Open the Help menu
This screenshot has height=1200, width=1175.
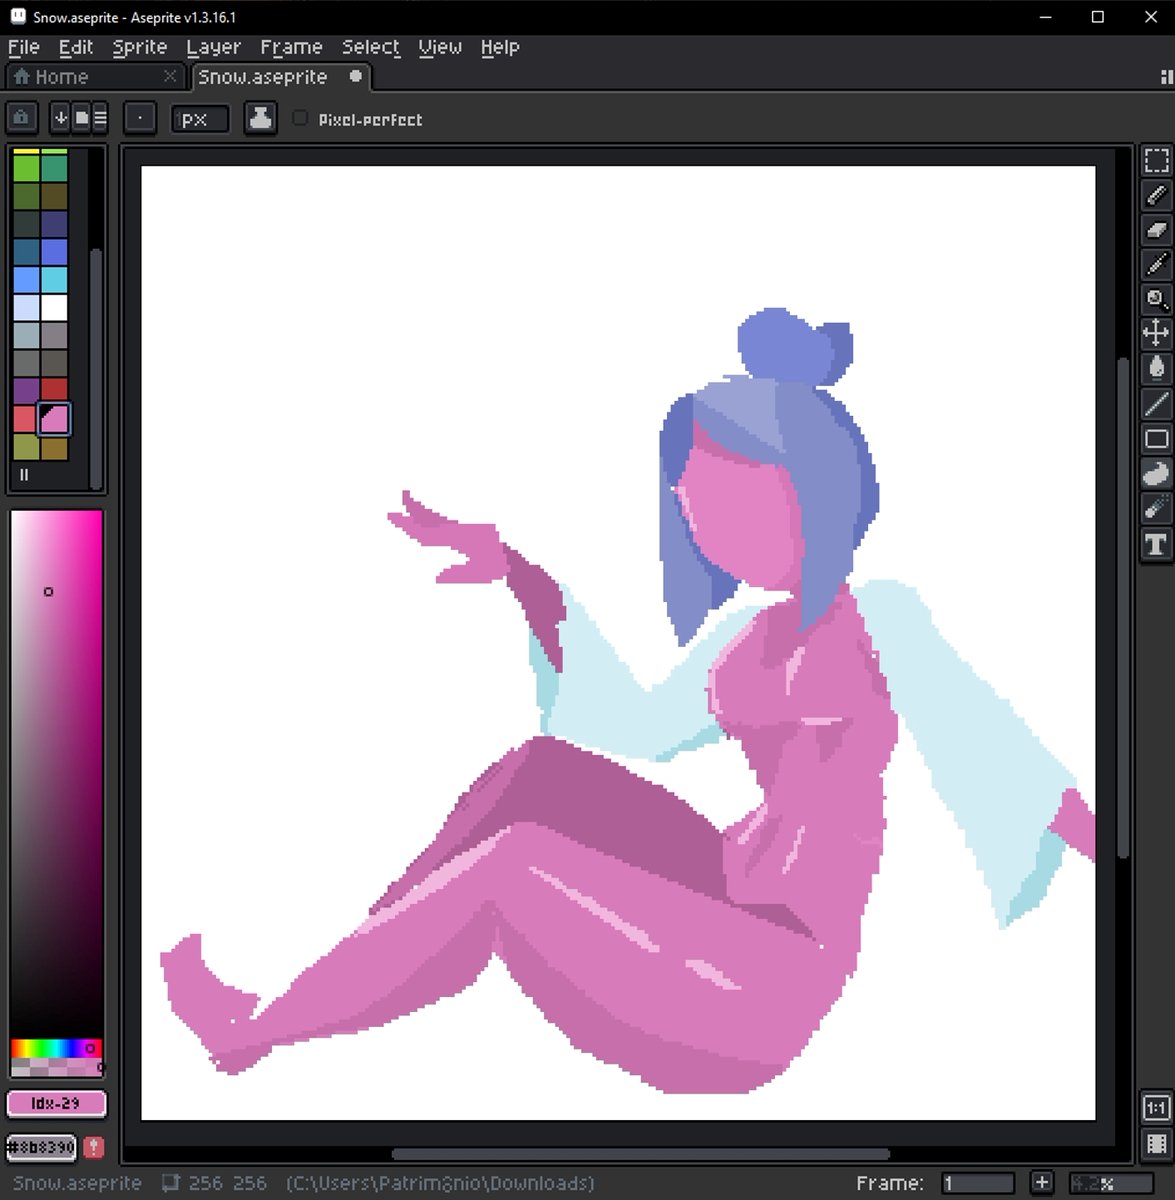point(500,47)
